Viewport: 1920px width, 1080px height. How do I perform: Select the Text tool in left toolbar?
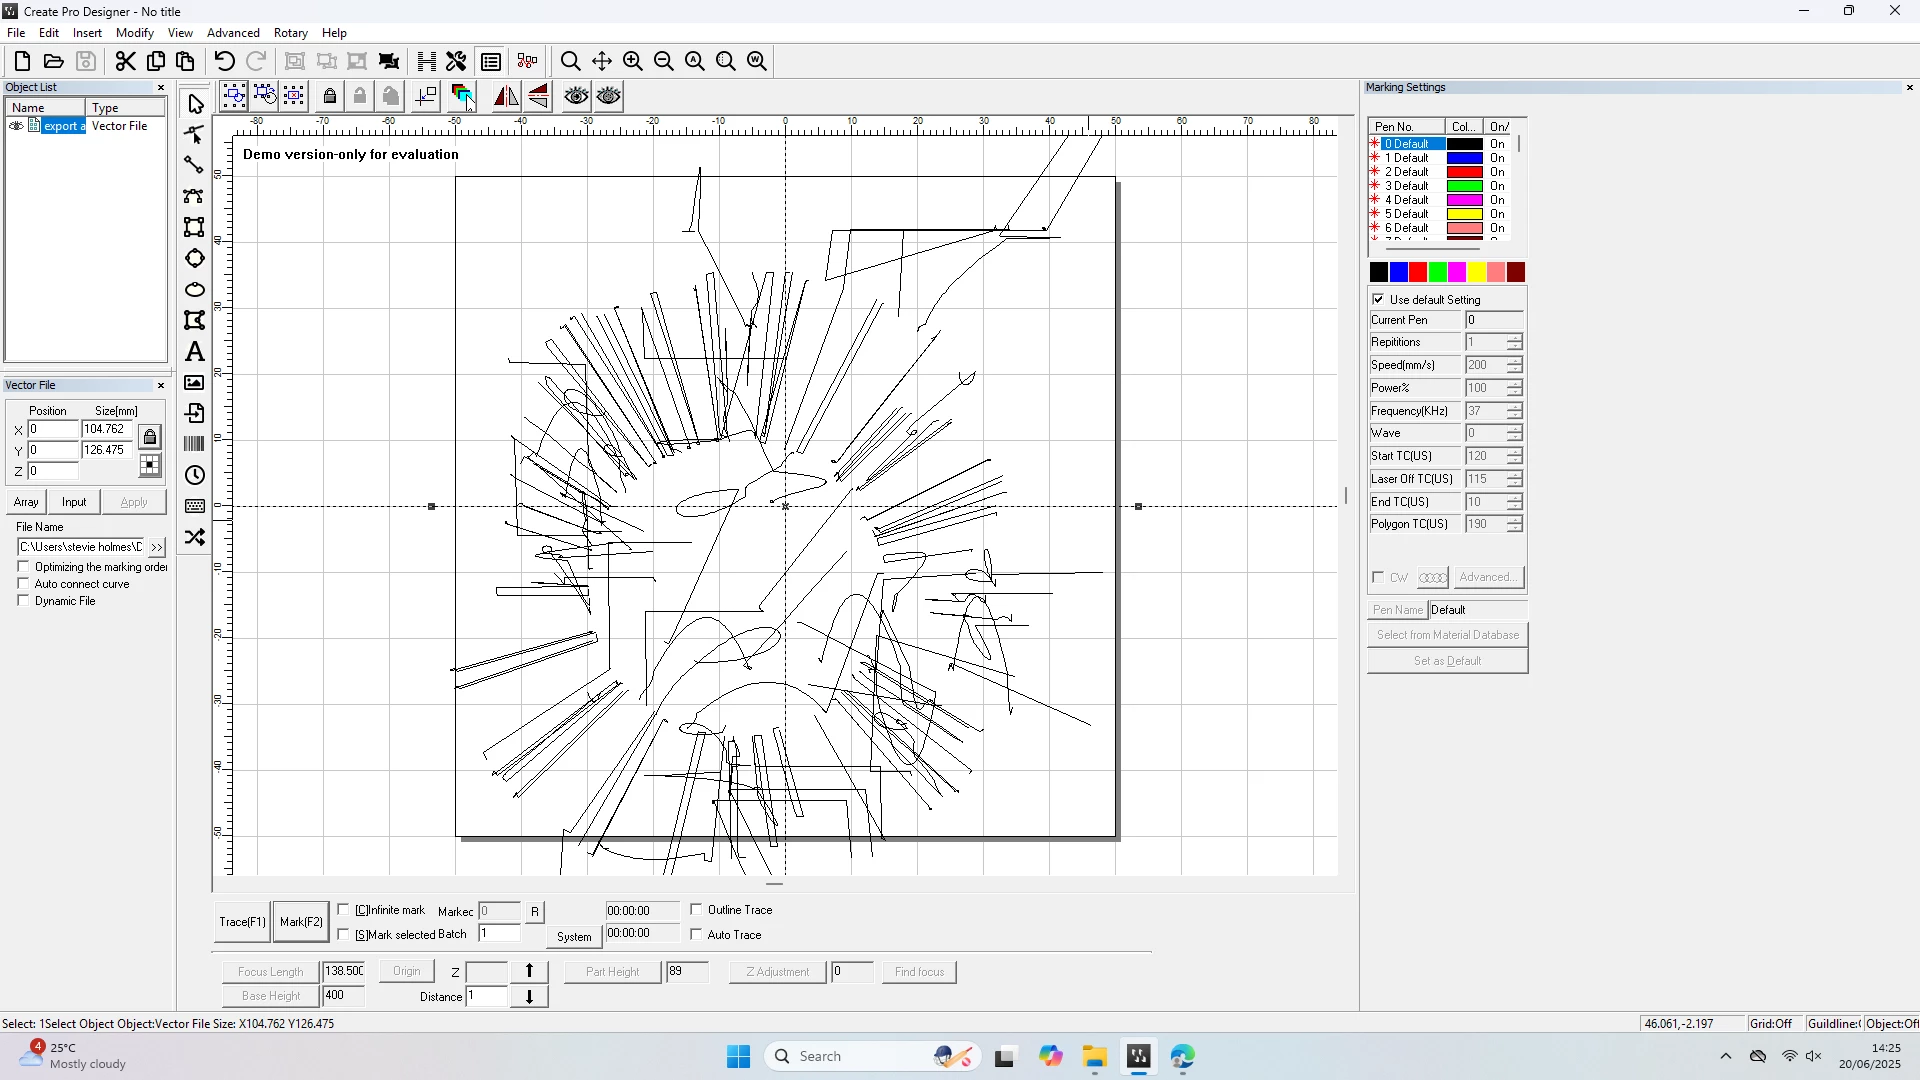[195, 352]
